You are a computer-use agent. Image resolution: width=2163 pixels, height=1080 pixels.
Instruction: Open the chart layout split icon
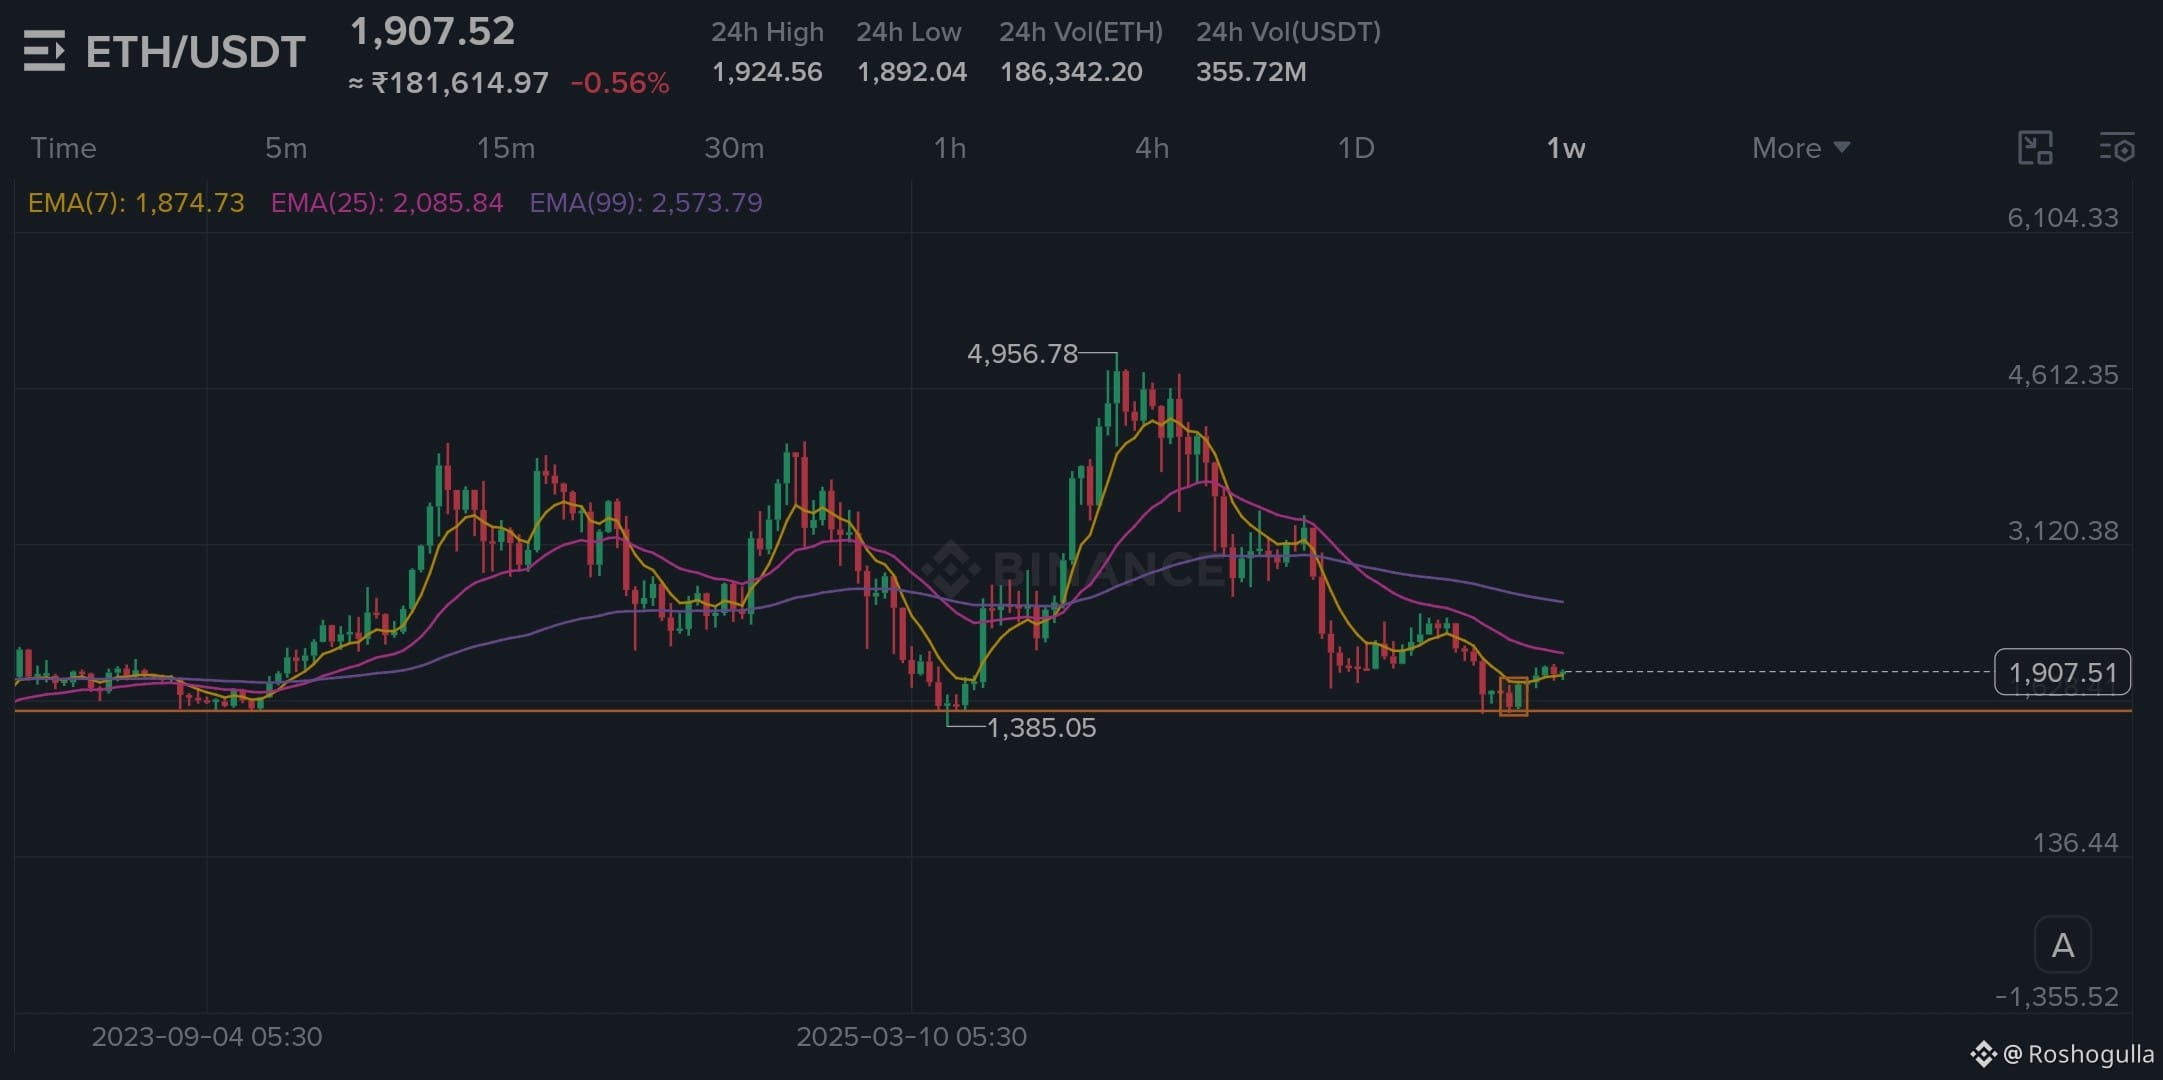coord(2035,148)
